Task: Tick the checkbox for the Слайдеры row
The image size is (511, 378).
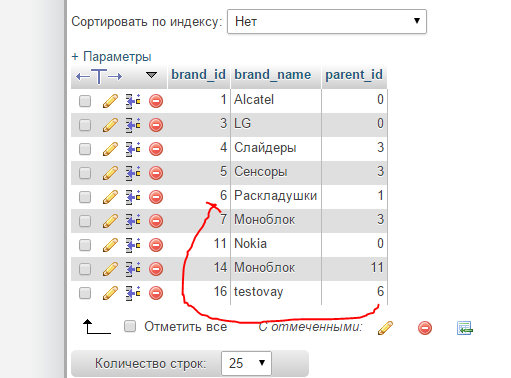Action: 85,149
